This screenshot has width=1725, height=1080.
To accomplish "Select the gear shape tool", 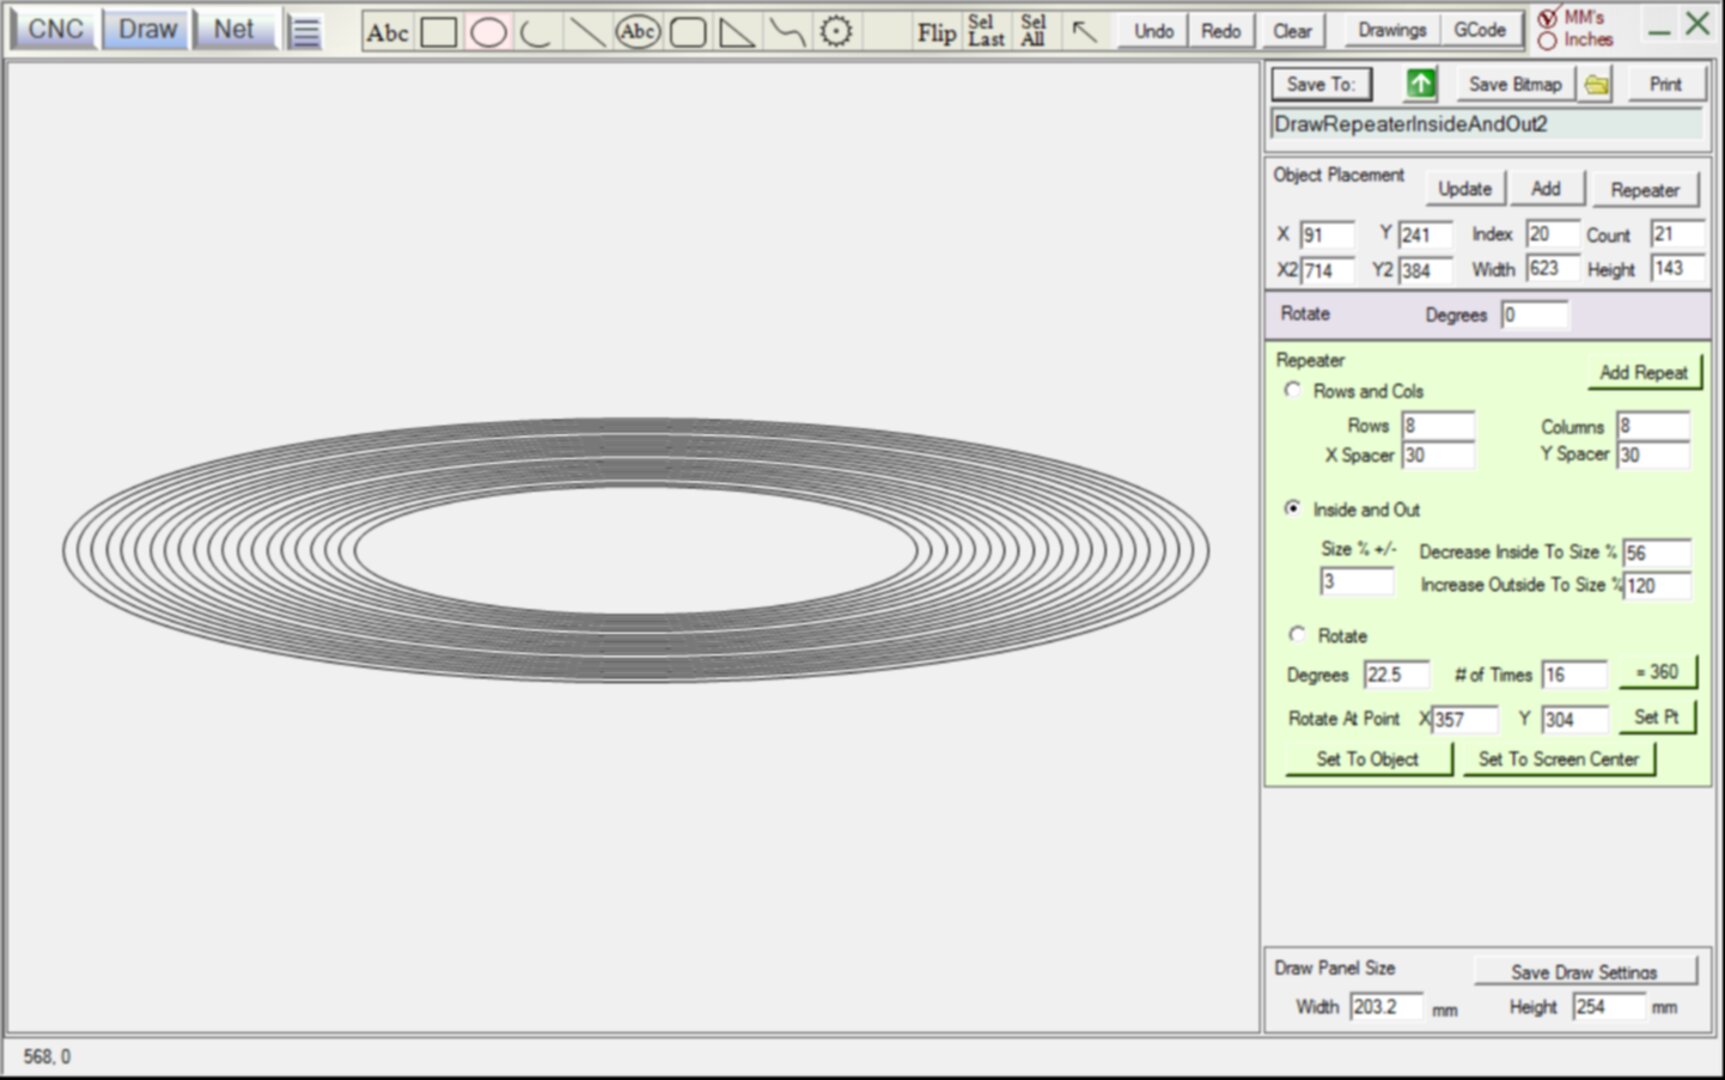I will pos(836,32).
